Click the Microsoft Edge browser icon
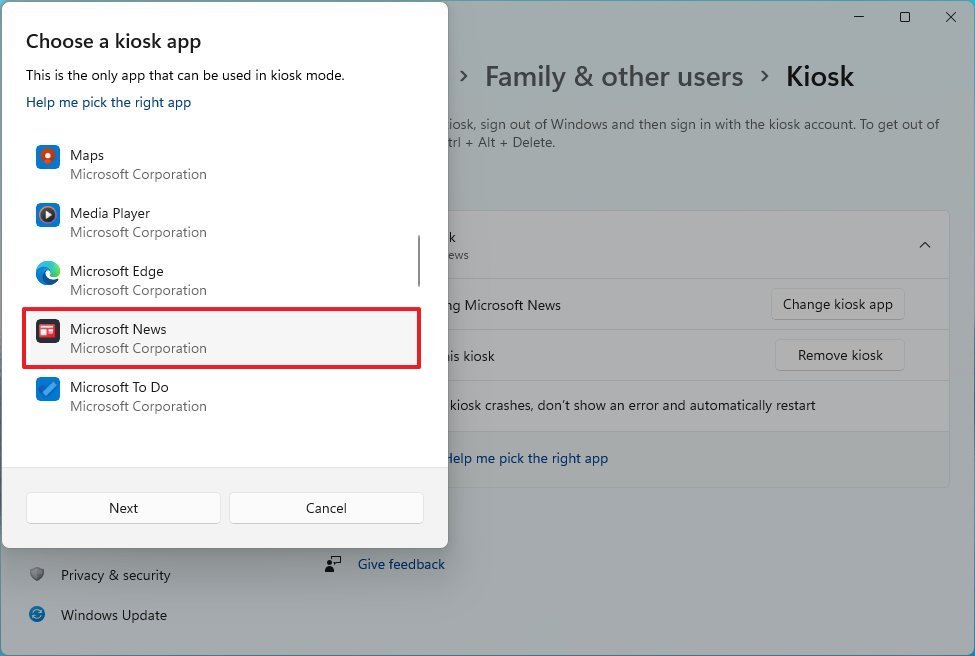 [x=47, y=272]
